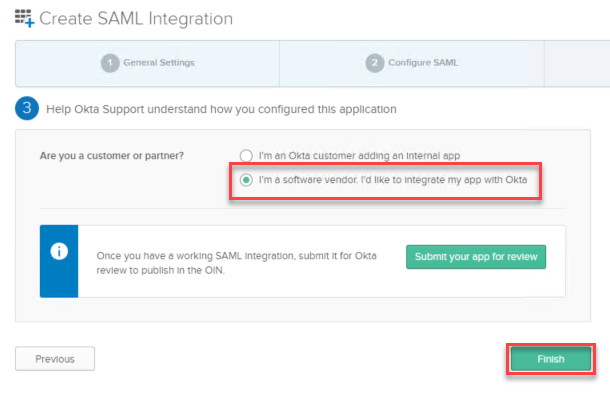Click the blue info icon

click(59, 251)
